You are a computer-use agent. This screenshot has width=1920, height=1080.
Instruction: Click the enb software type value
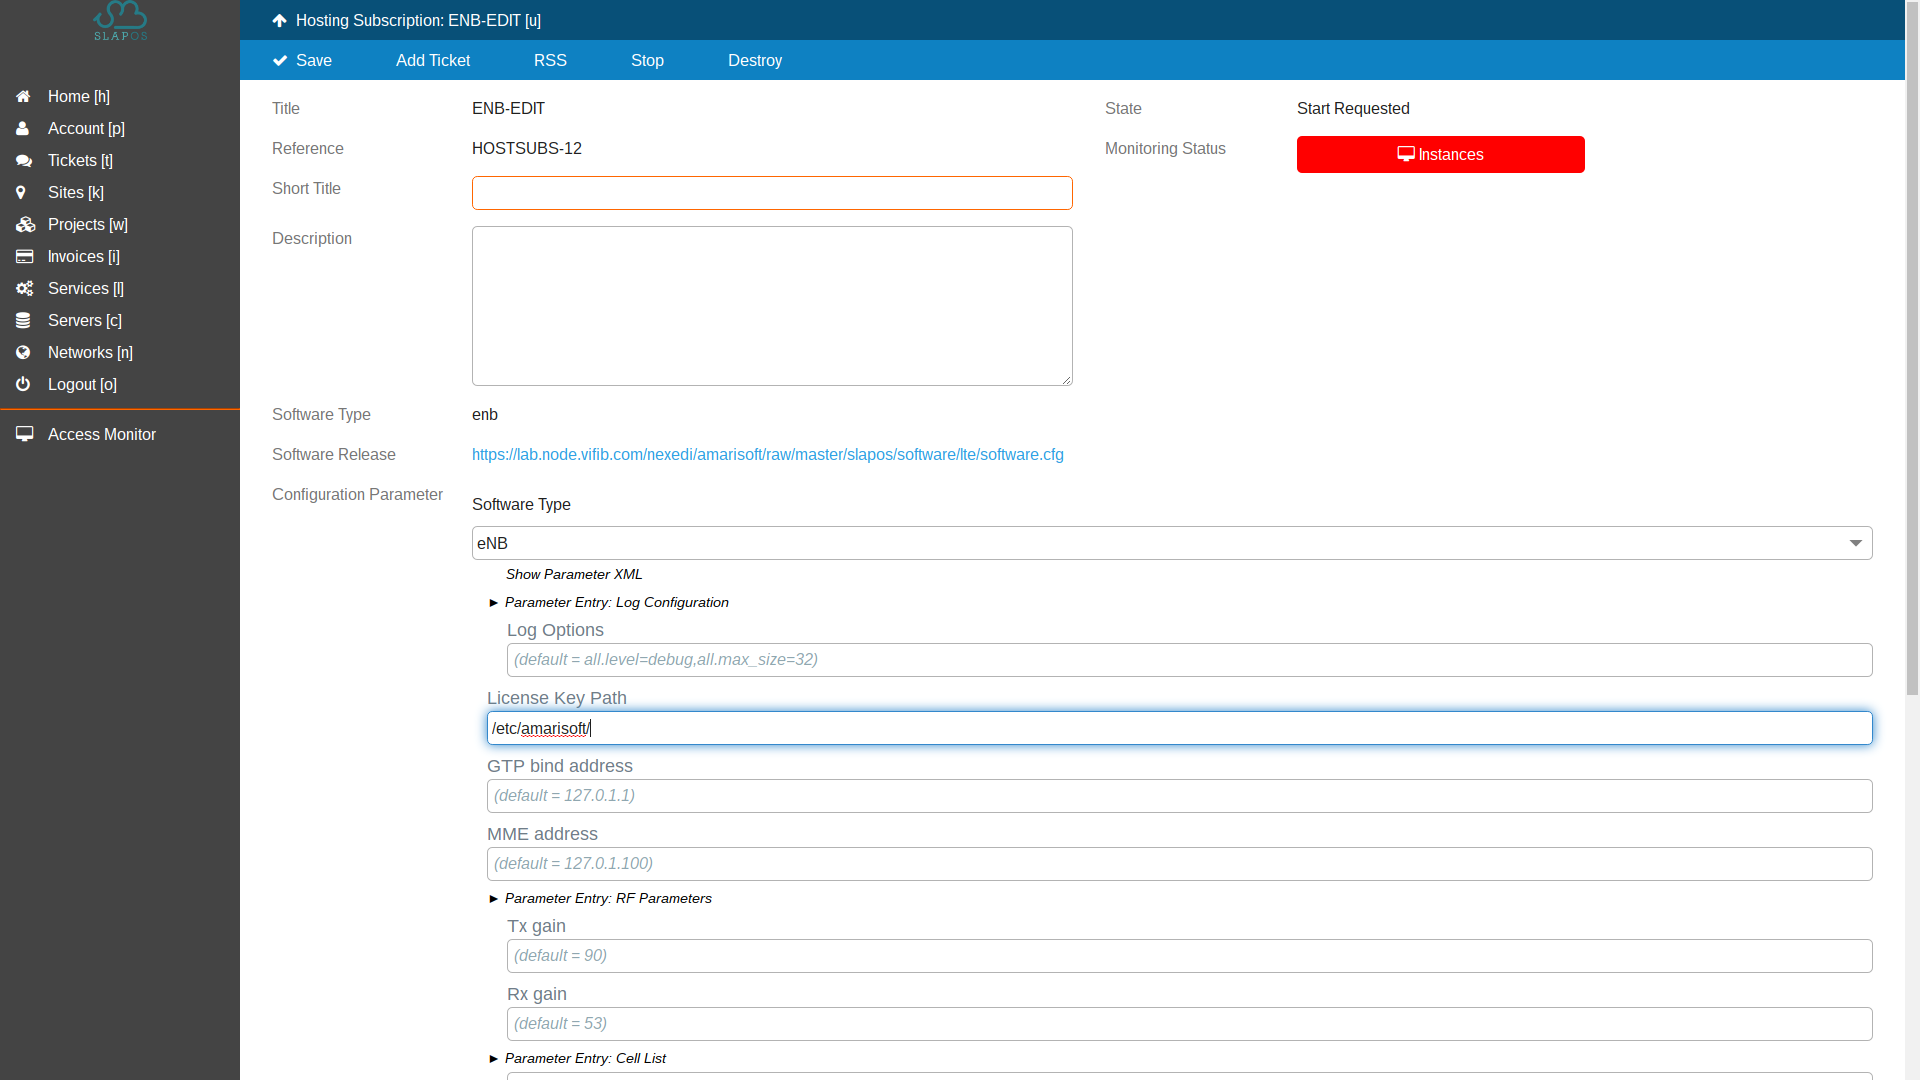(485, 415)
